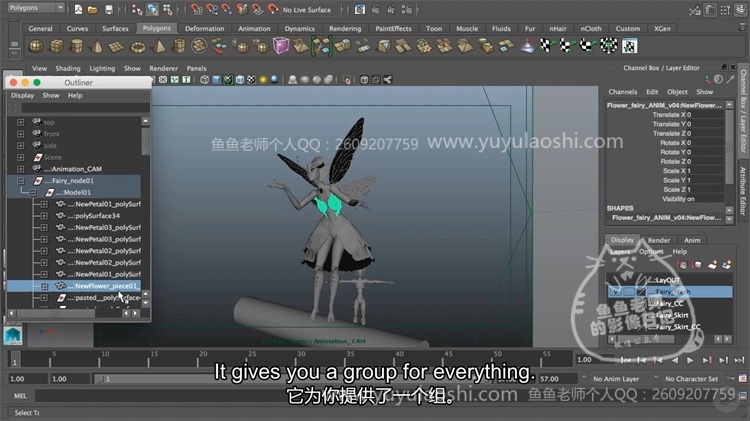Screen dimensions: 750x421
Task: Open the viewport Shading menu
Action: click(x=67, y=68)
